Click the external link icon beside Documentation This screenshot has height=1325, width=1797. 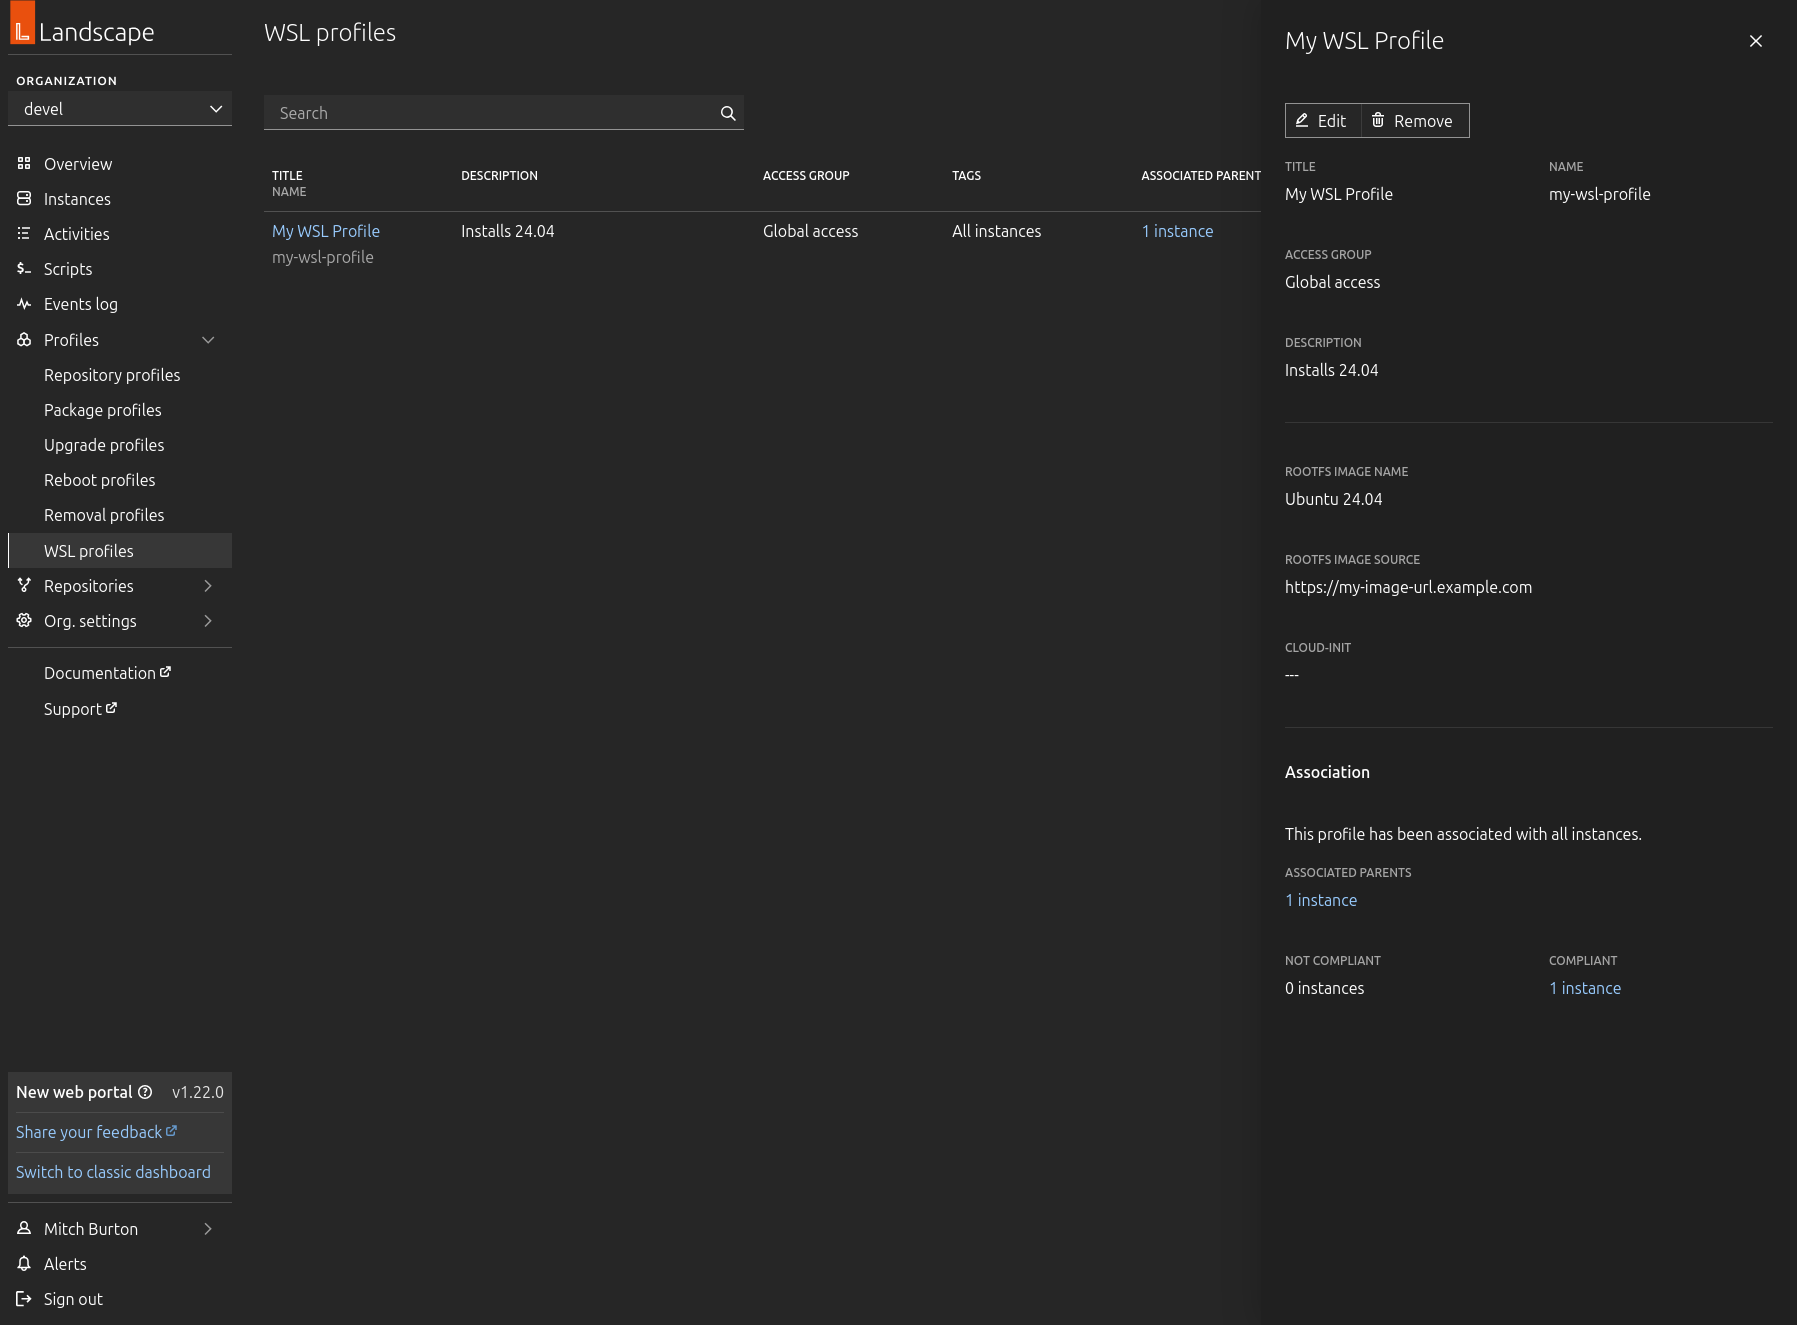tap(165, 672)
